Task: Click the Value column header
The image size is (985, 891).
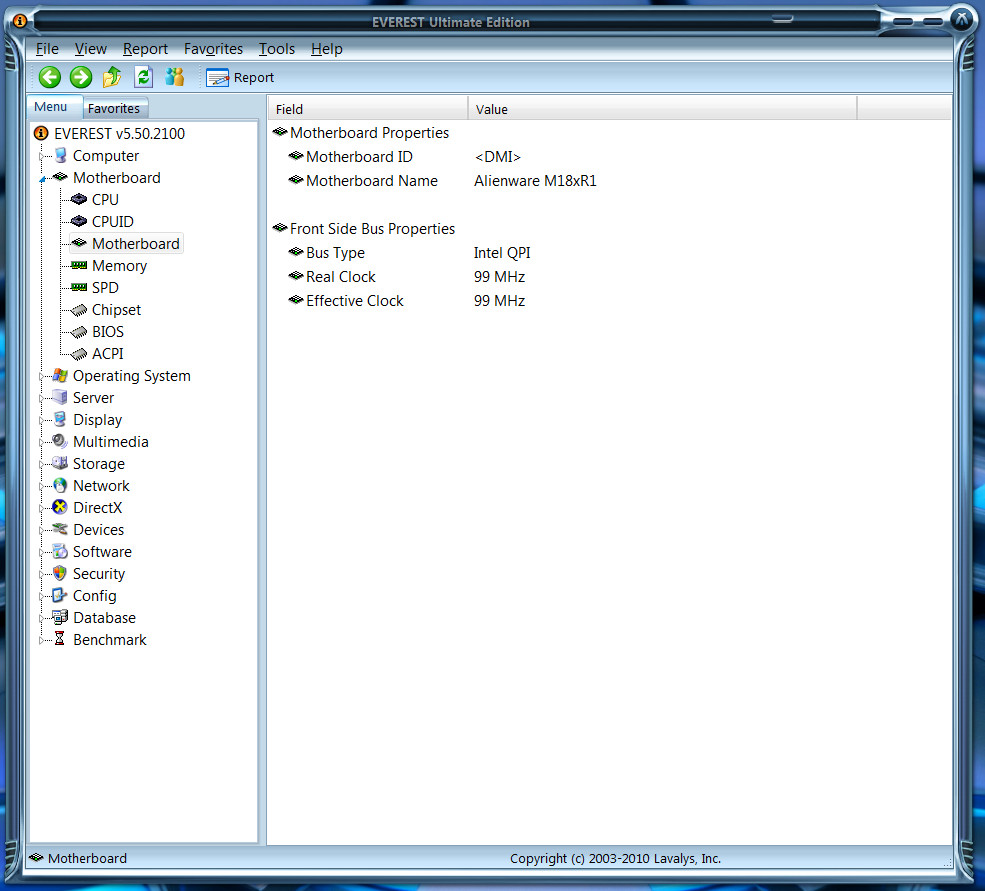Action: tap(661, 109)
